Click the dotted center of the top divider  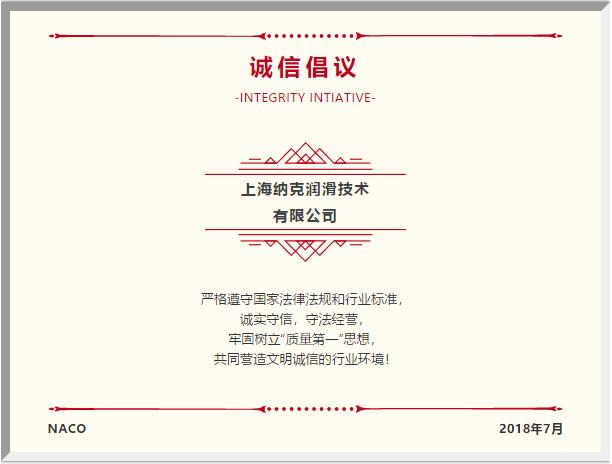(x=305, y=37)
